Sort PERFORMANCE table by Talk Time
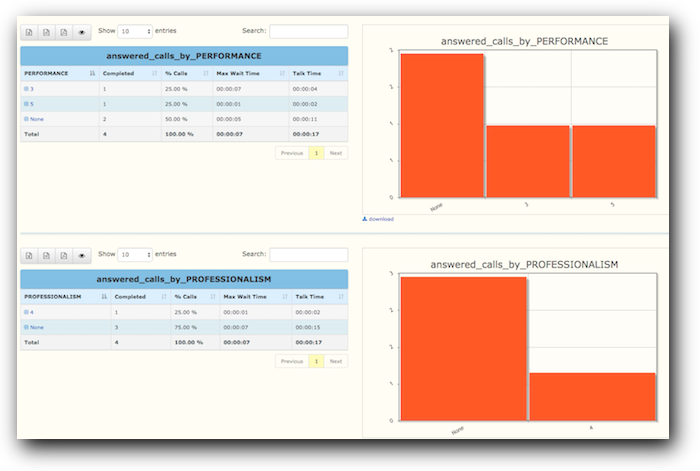Image resolution: width=700 pixels, height=471 pixels. coord(318,73)
